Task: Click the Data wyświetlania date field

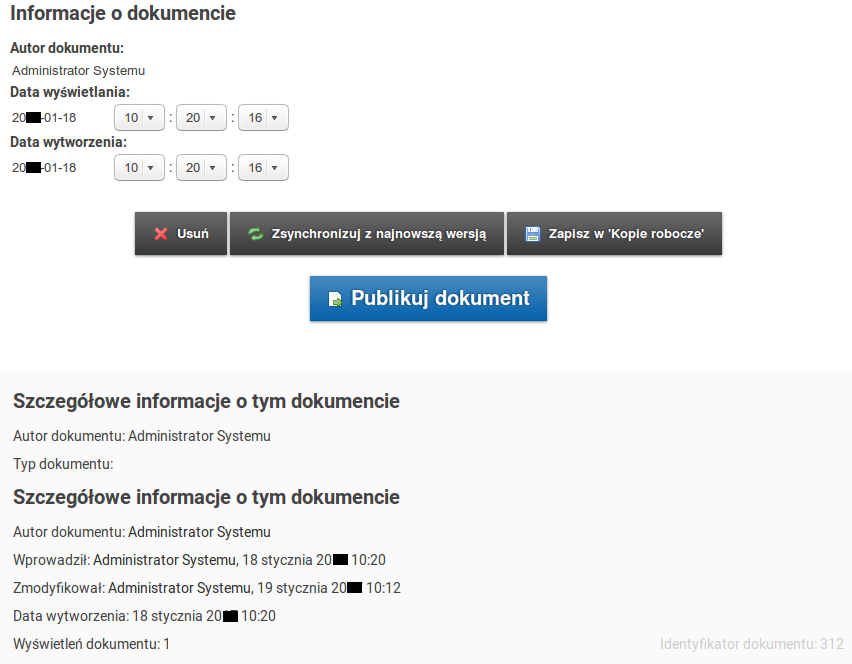Action: [45, 118]
